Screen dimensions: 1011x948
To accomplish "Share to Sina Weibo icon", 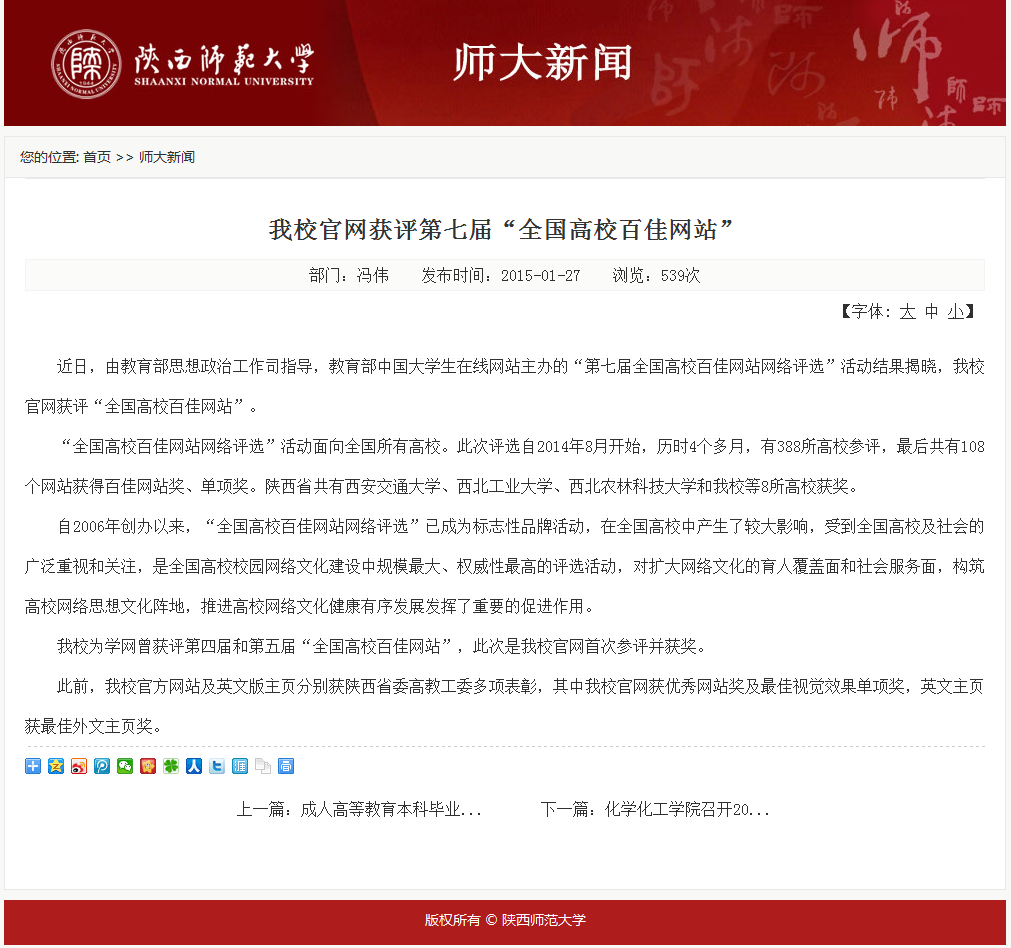I will pos(79,766).
